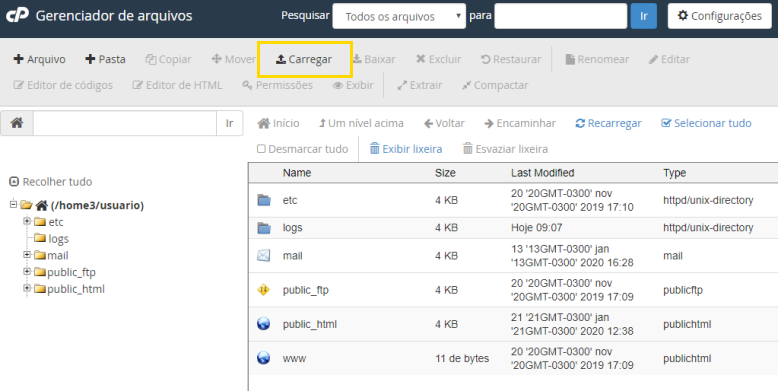Sort by Size column header
The height and width of the screenshot is (391, 778).
click(x=445, y=173)
